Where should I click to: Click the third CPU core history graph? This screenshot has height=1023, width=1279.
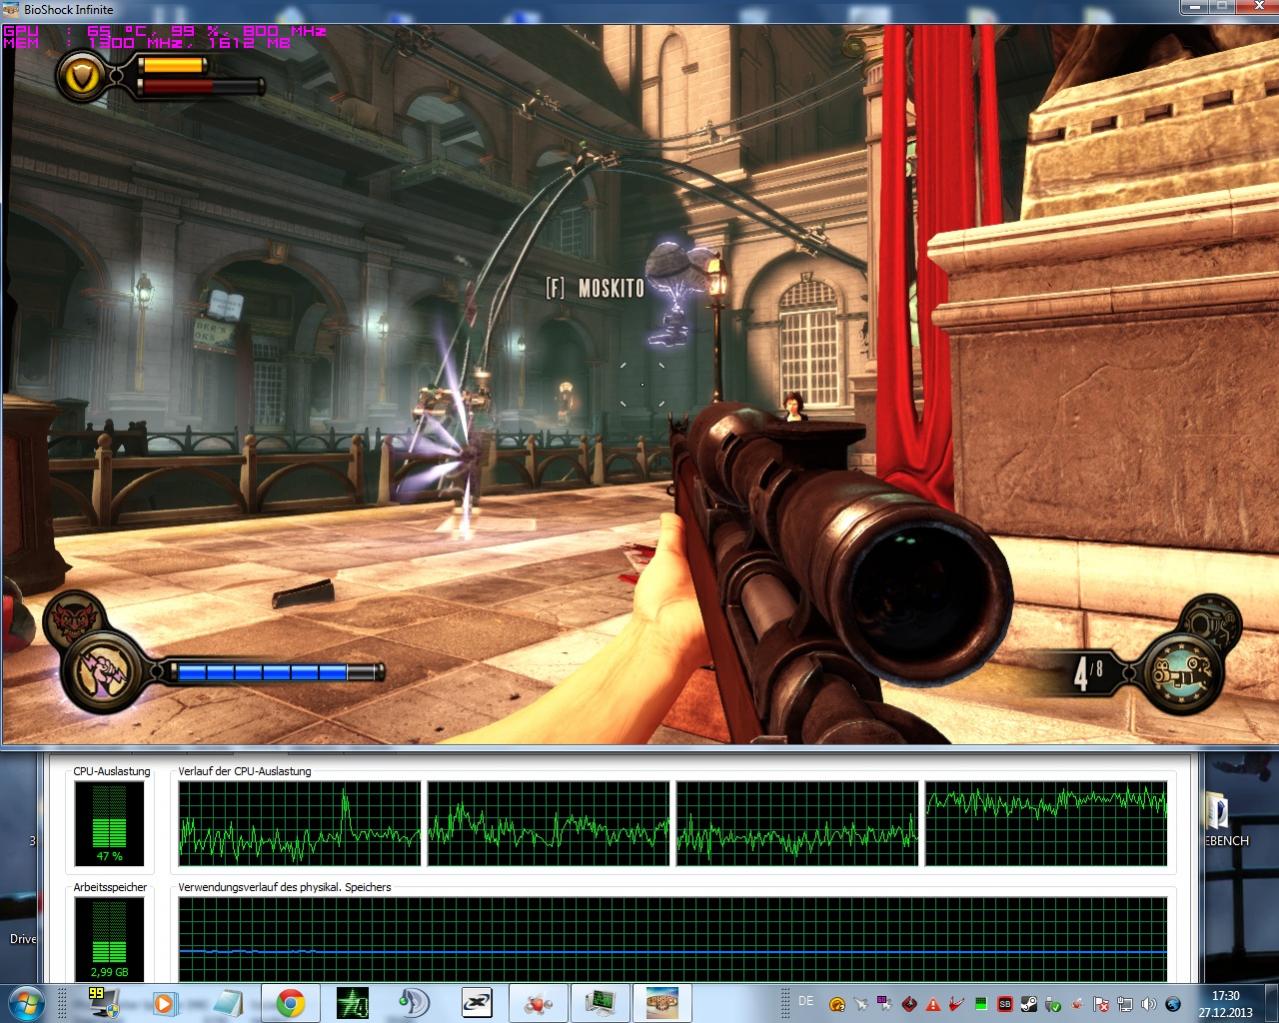(797, 823)
